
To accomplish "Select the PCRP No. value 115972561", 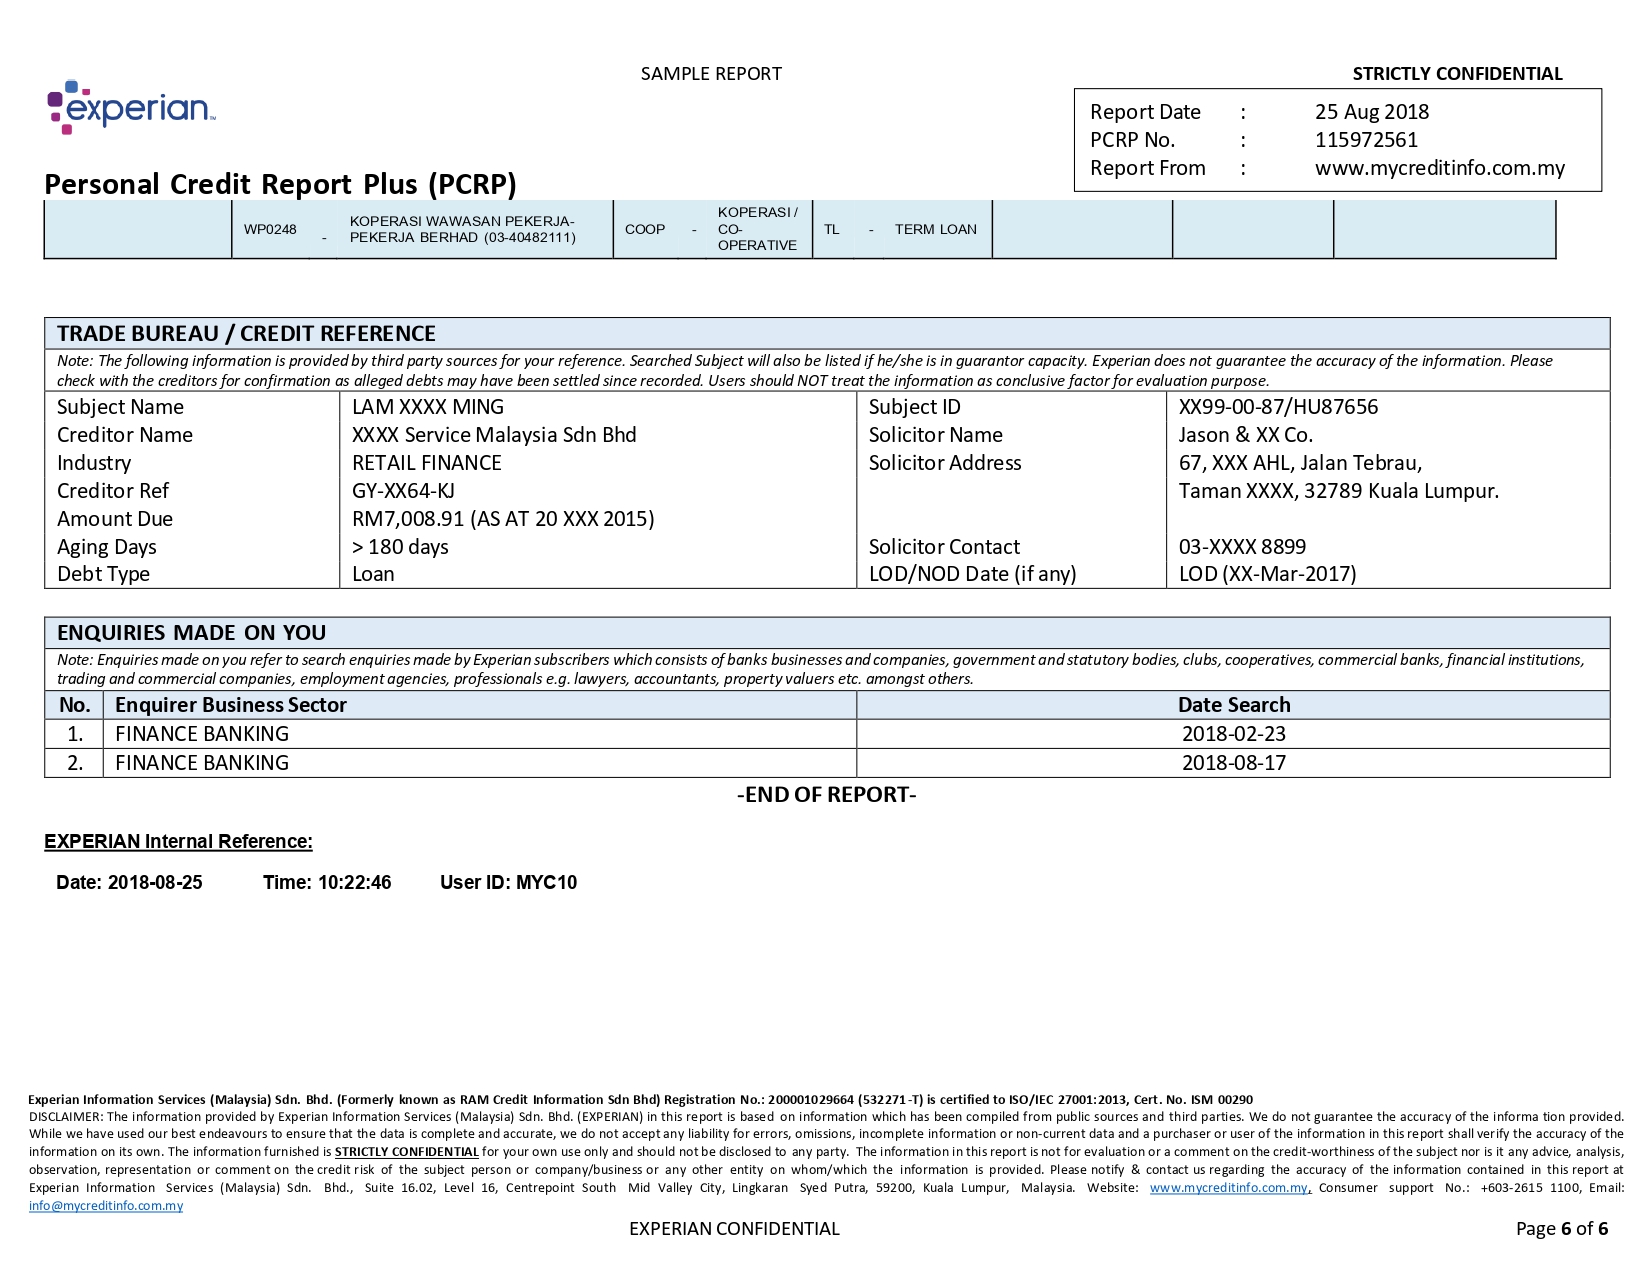I will tap(1366, 140).
